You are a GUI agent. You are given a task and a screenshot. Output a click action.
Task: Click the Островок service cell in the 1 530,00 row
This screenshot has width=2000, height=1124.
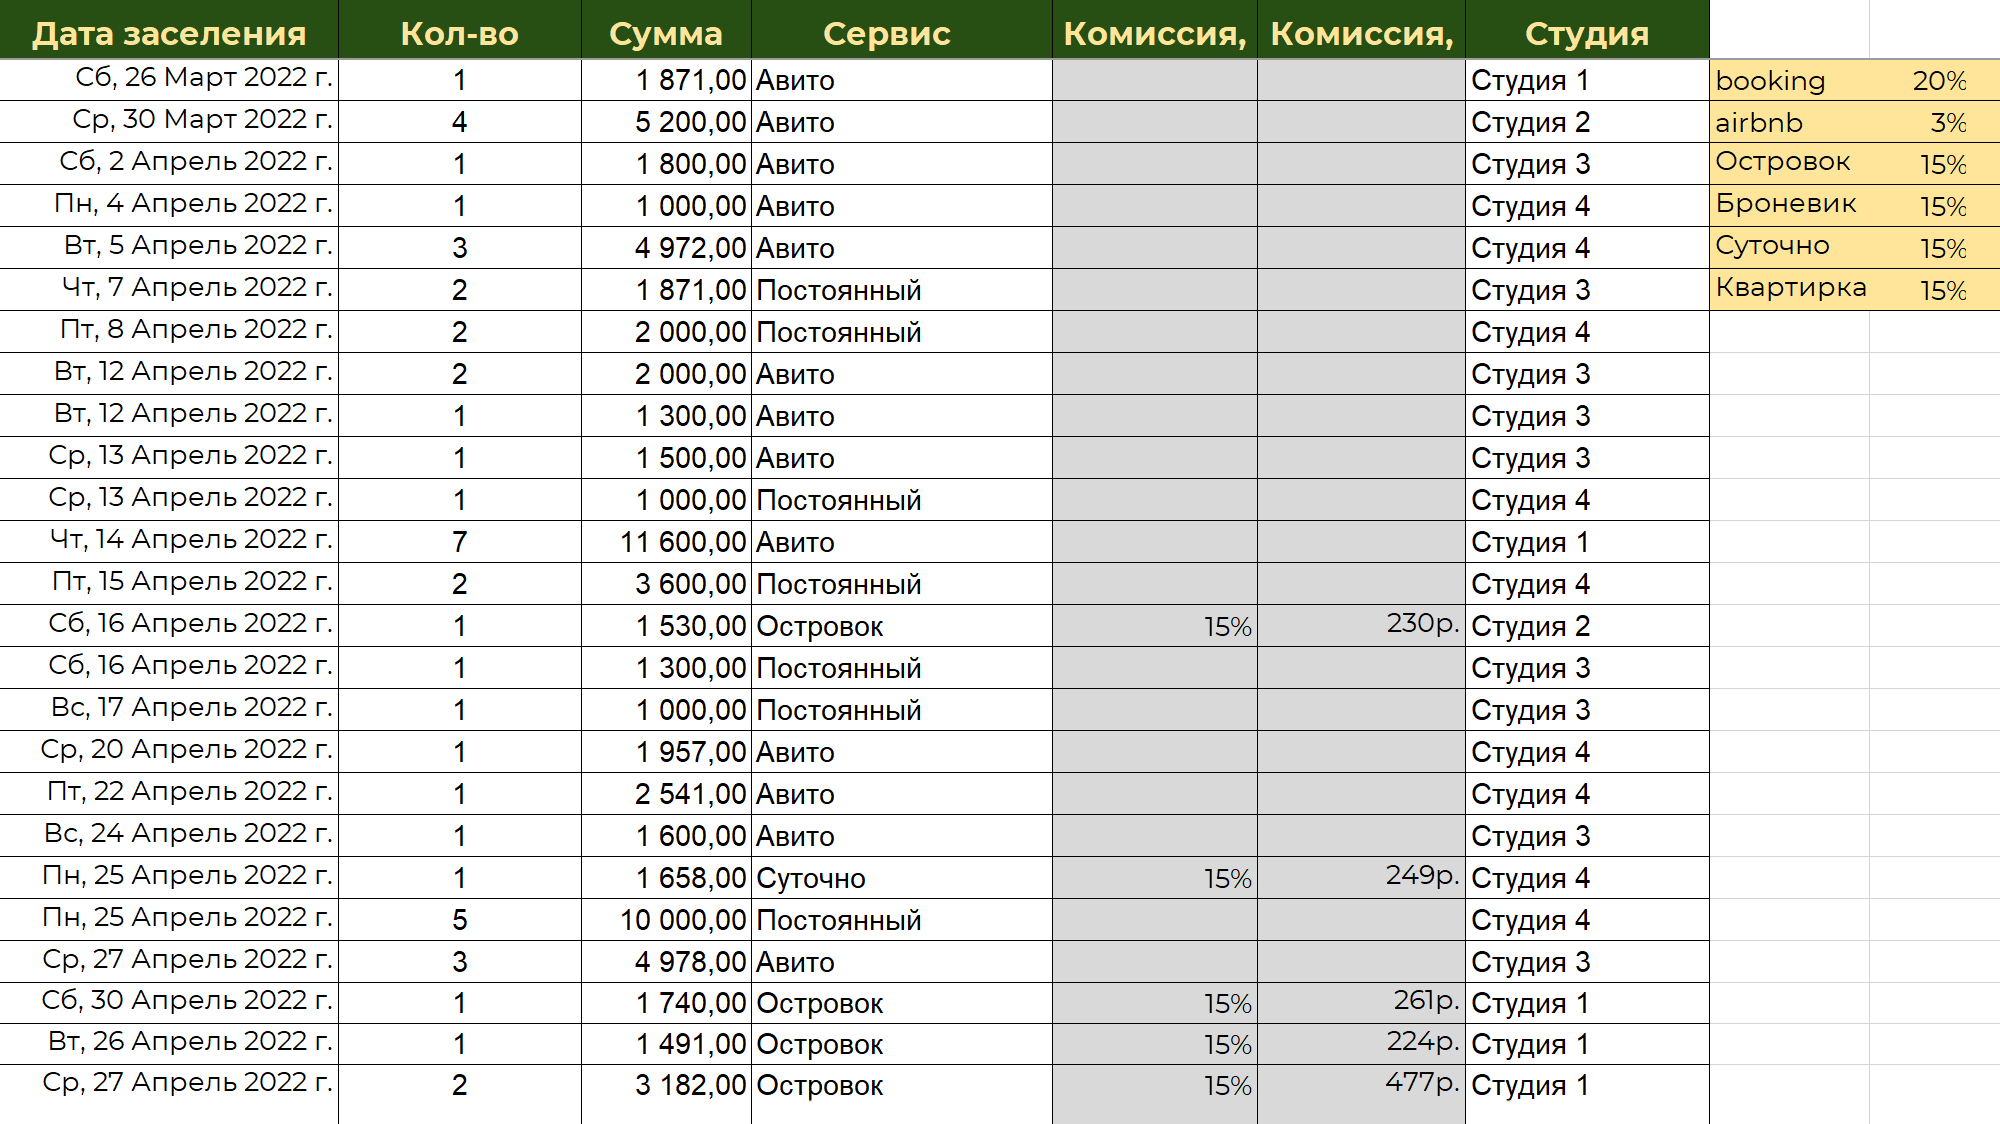pos(902,626)
